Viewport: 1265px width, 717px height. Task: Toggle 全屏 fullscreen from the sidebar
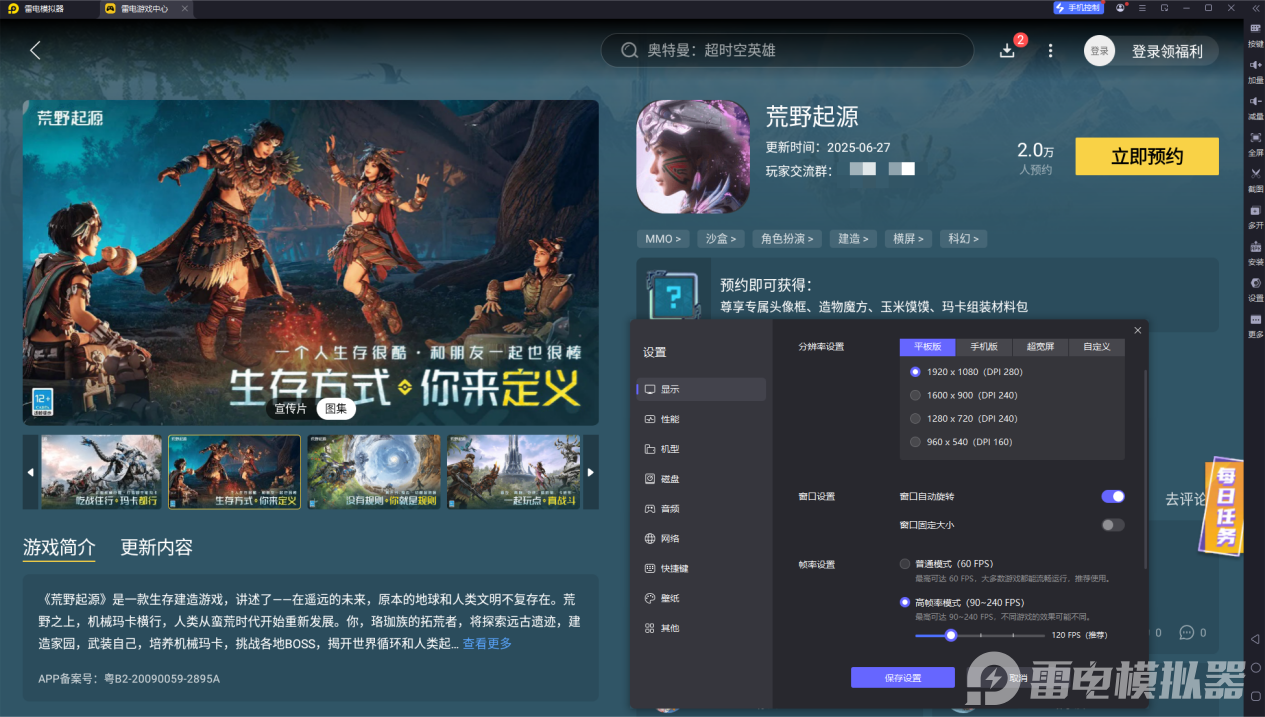tap(1255, 142)
